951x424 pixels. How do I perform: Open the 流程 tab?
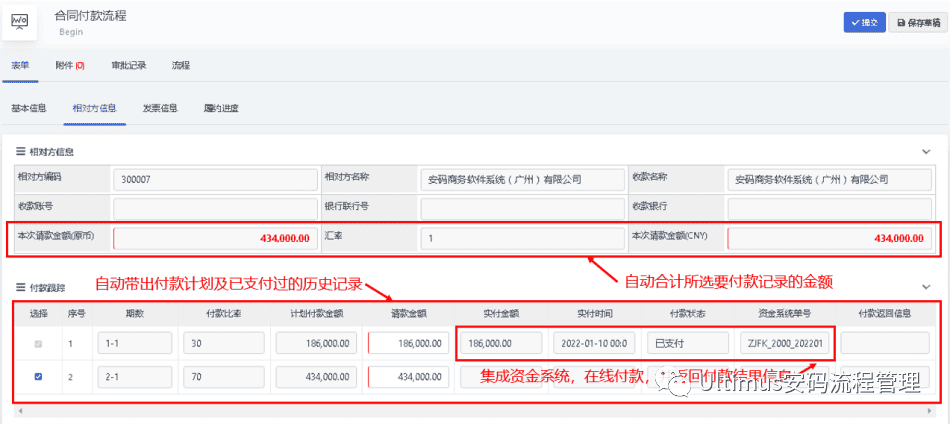pos(181,66)
